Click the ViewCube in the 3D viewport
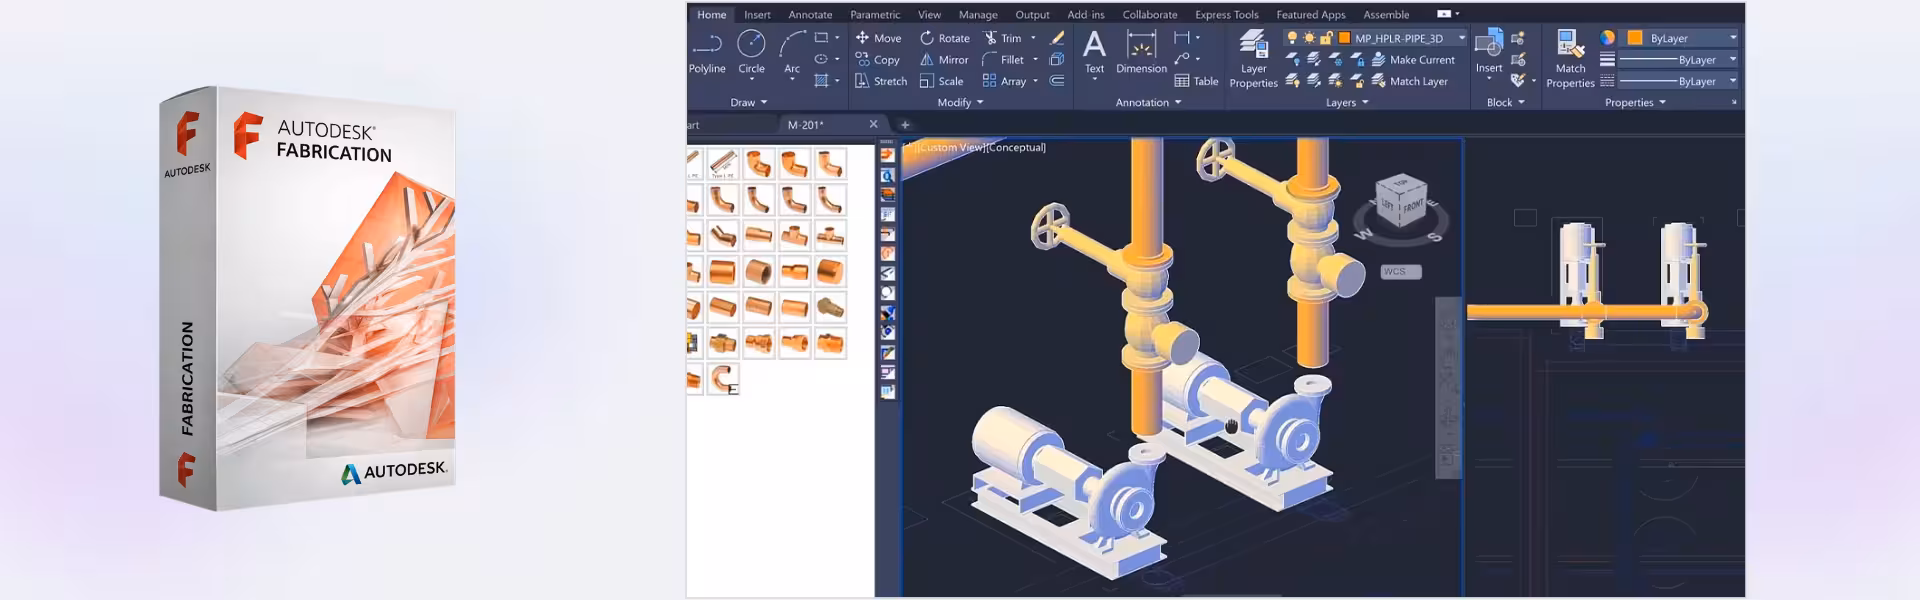 1402,202
